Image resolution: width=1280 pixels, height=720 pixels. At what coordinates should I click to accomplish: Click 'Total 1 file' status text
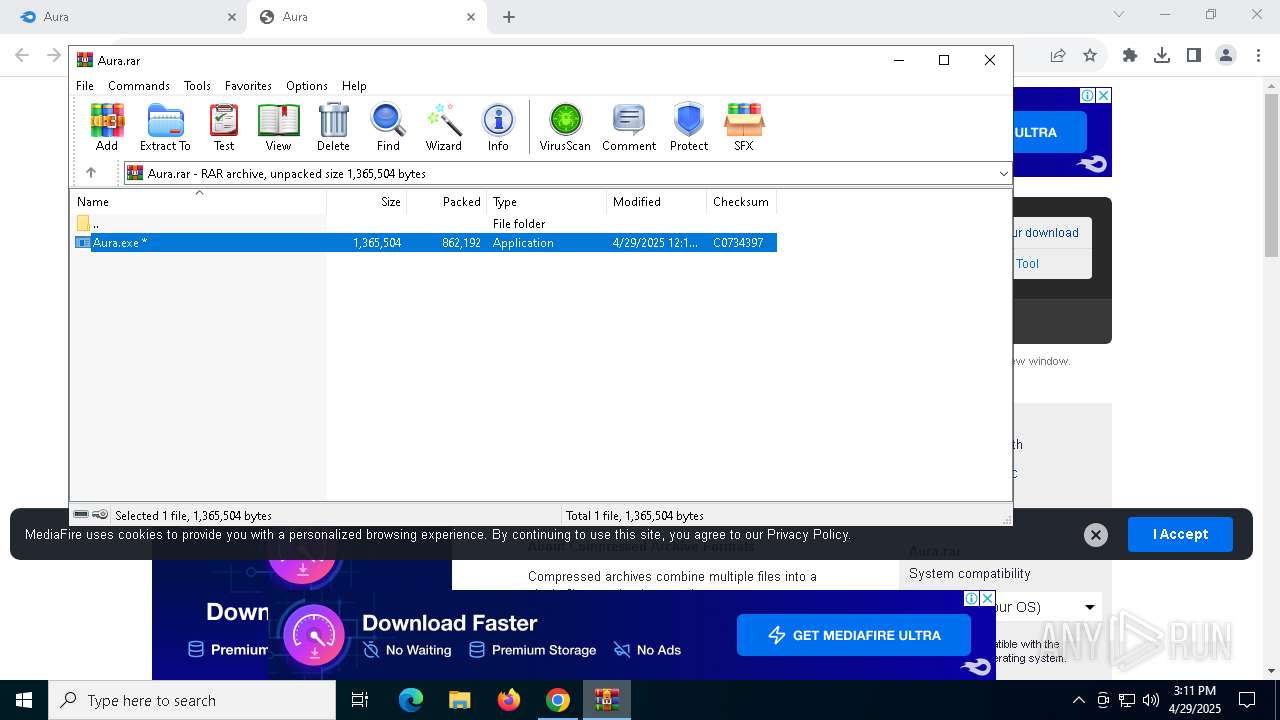point(635,516)
